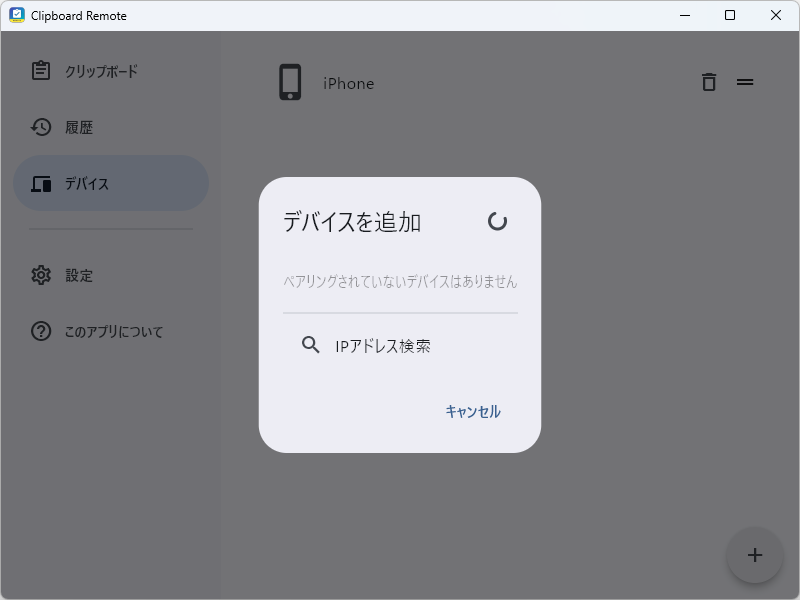Viewport: 800px width, 600px height.
Task: Cancel the dialog with the キャンセル button
Action: pyautogui.click(x=471, y=411)
